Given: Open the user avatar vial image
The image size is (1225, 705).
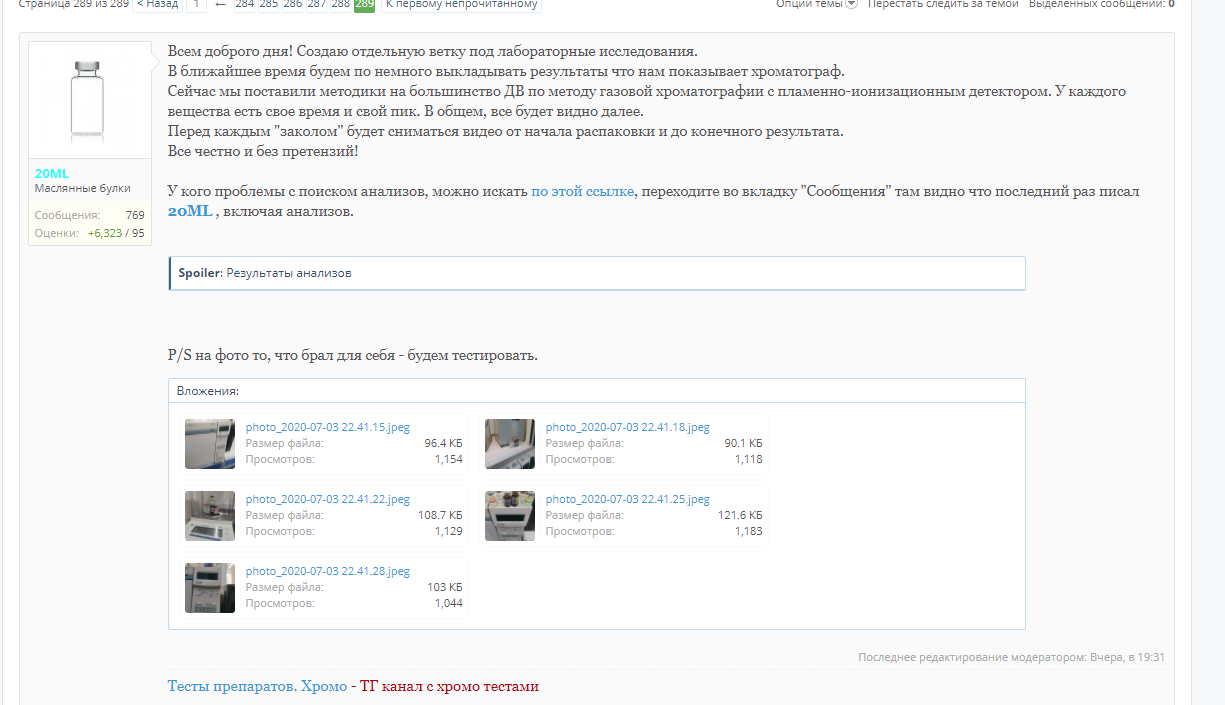Looking at the screenshot, I should tap(90, 100).
